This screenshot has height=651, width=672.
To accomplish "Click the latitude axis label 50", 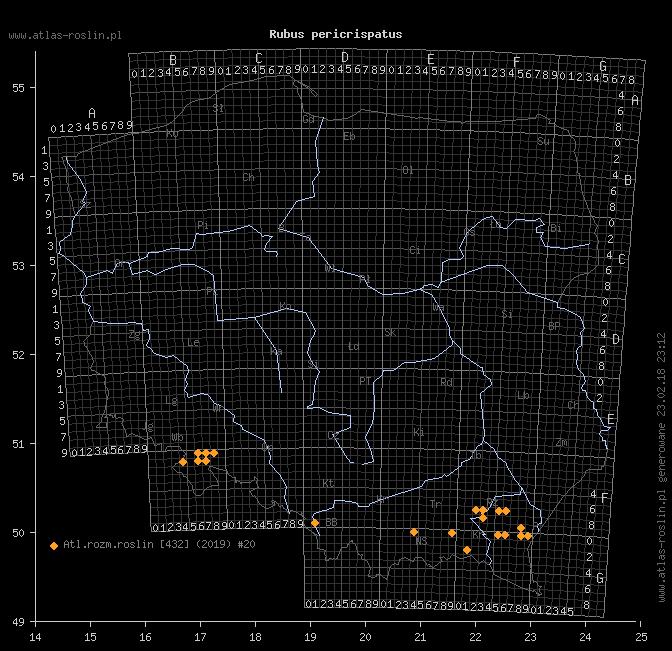I will 18,533.
